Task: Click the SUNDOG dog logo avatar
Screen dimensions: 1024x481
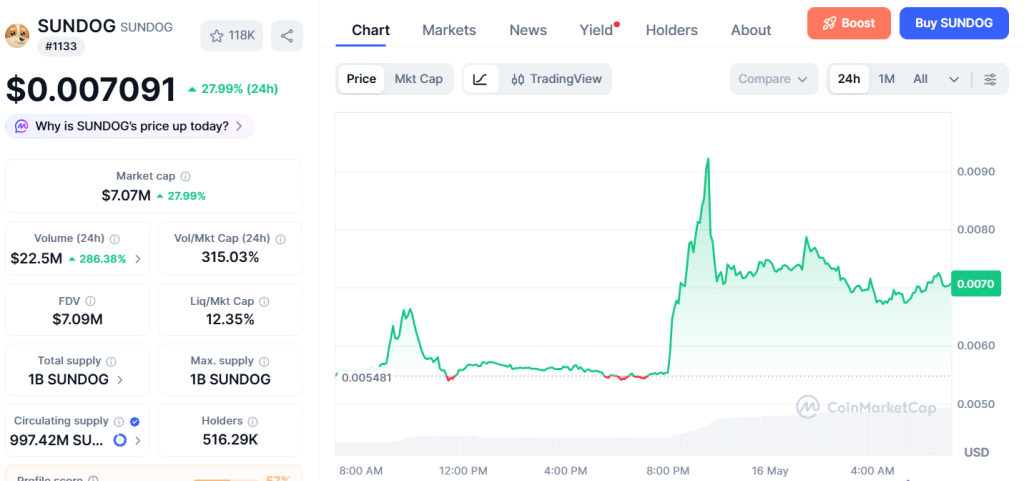Action: tap(18, 35)
